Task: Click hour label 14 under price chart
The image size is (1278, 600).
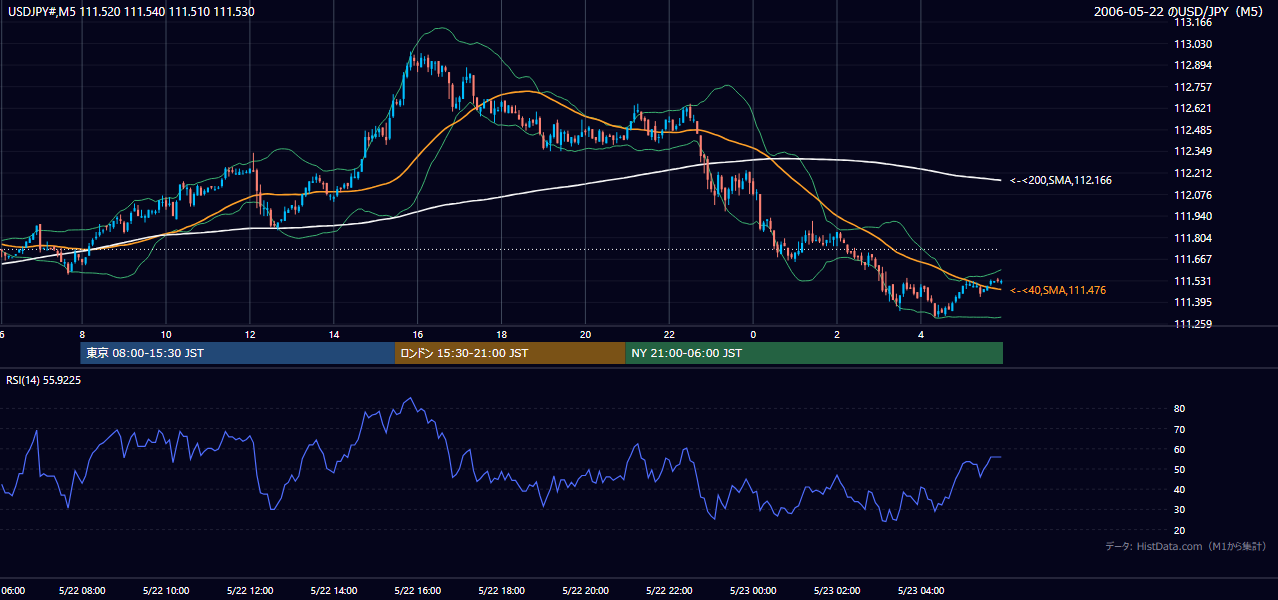Action: pyautogui.click(x=334, y=334)
